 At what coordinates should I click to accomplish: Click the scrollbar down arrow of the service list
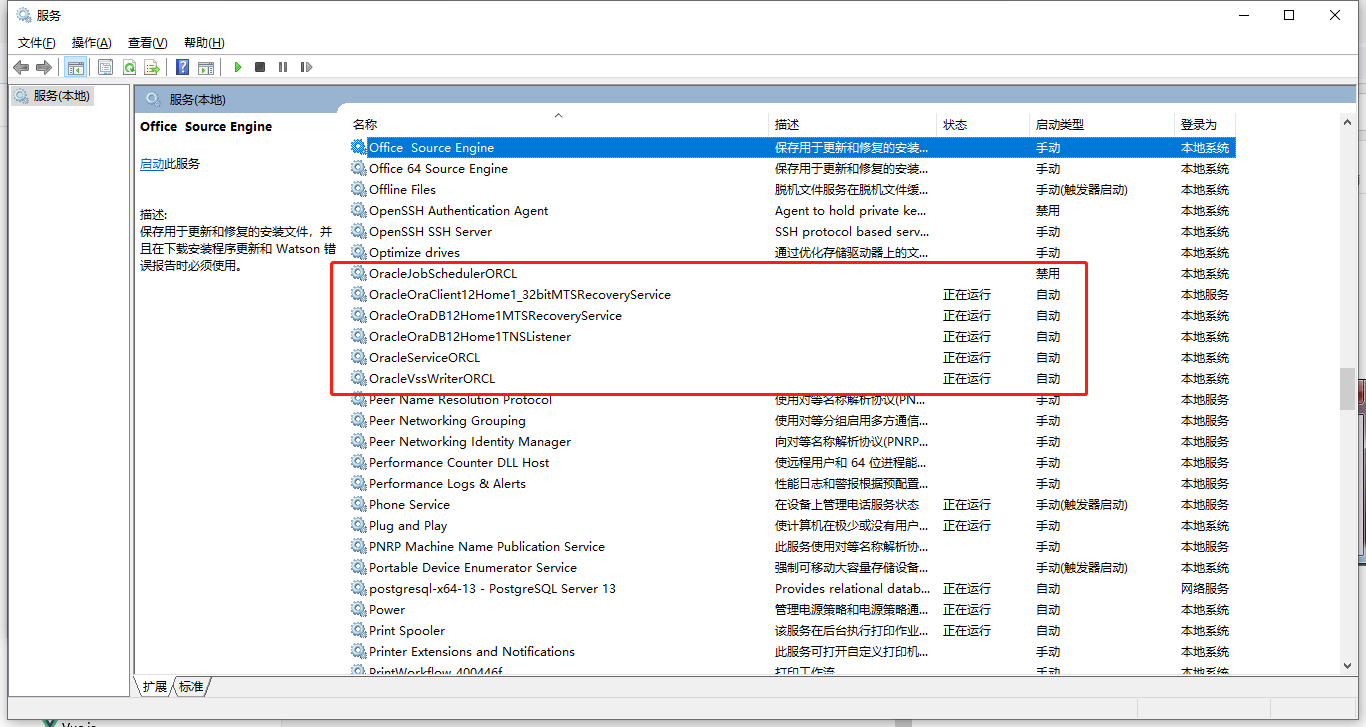1347,665
